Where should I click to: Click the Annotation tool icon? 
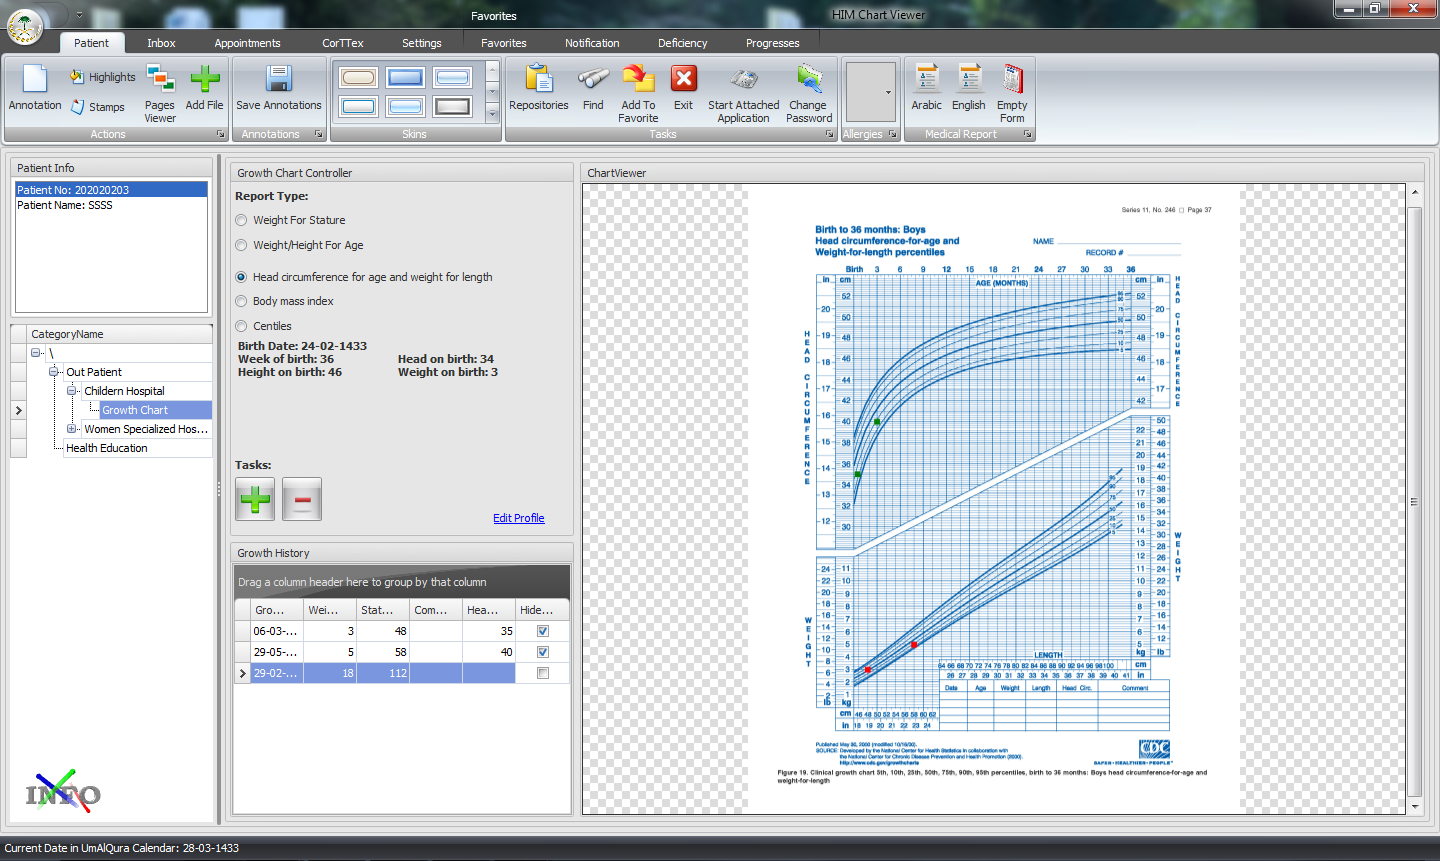point(35,81)
